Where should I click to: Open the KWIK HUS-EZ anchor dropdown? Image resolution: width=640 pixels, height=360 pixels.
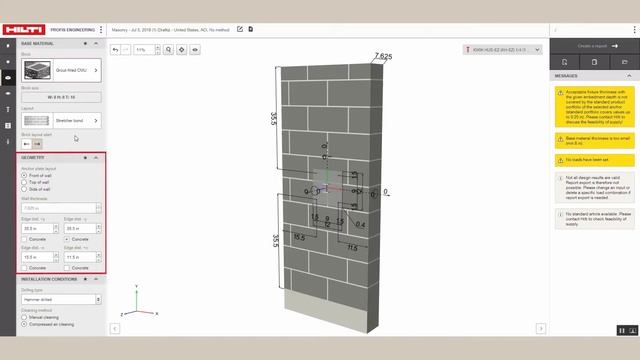pos(502,50)
